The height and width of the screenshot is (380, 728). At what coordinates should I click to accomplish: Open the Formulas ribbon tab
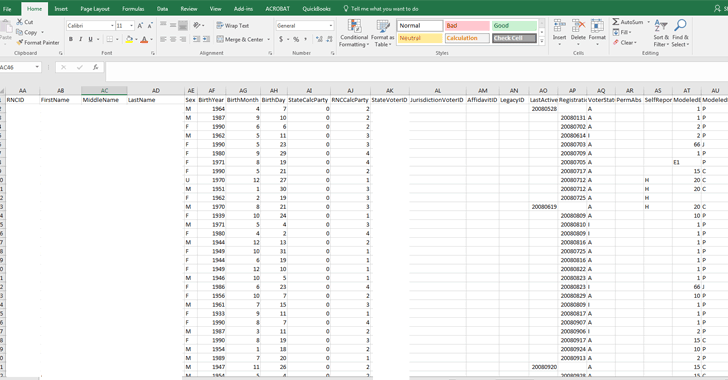[x=133, y=9]
